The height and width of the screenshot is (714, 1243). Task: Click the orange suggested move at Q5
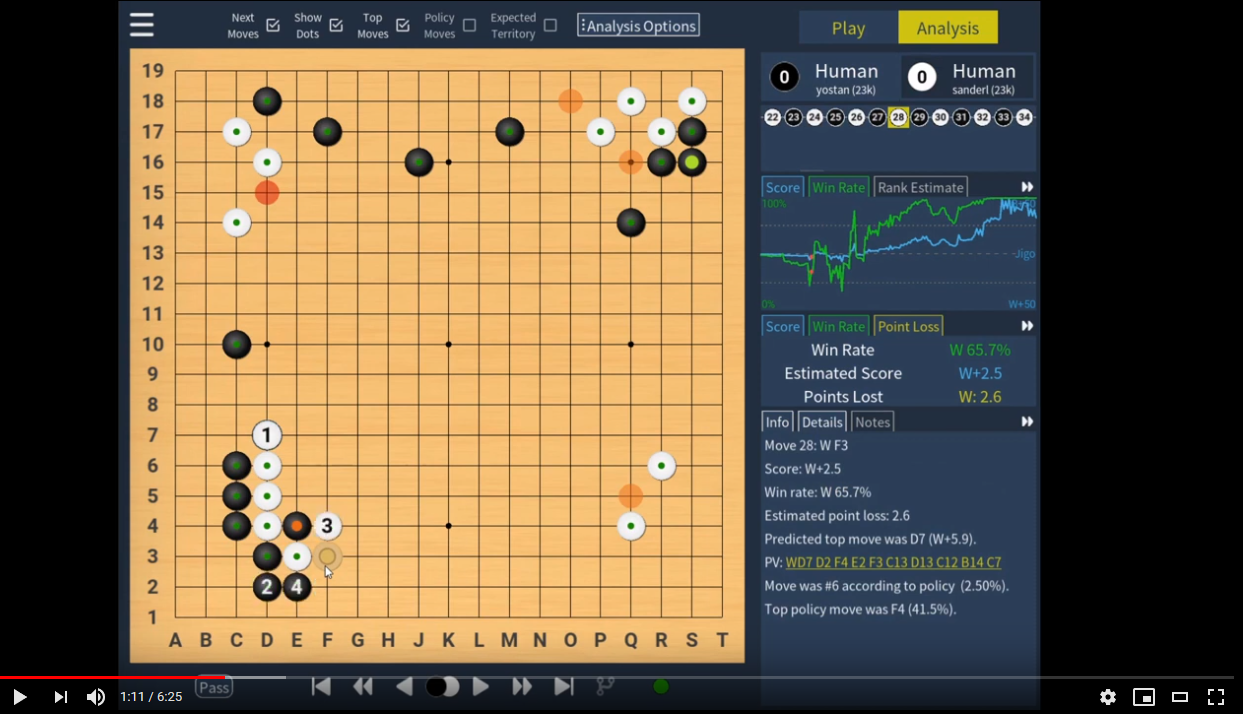(631, 496)
